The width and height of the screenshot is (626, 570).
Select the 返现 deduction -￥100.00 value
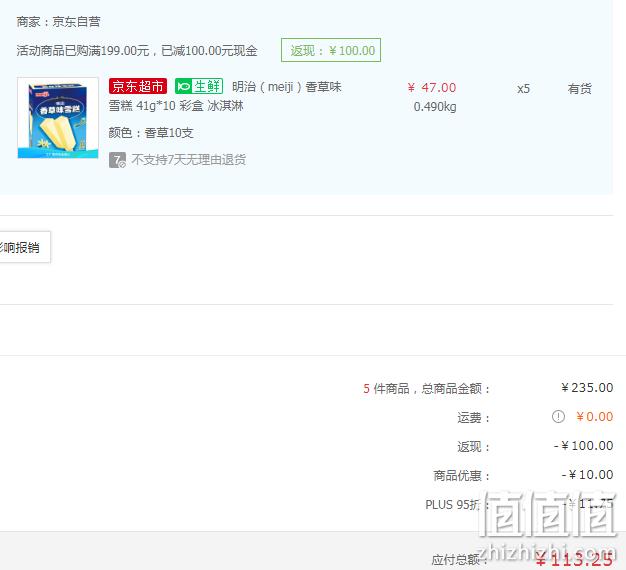(583, 445)
